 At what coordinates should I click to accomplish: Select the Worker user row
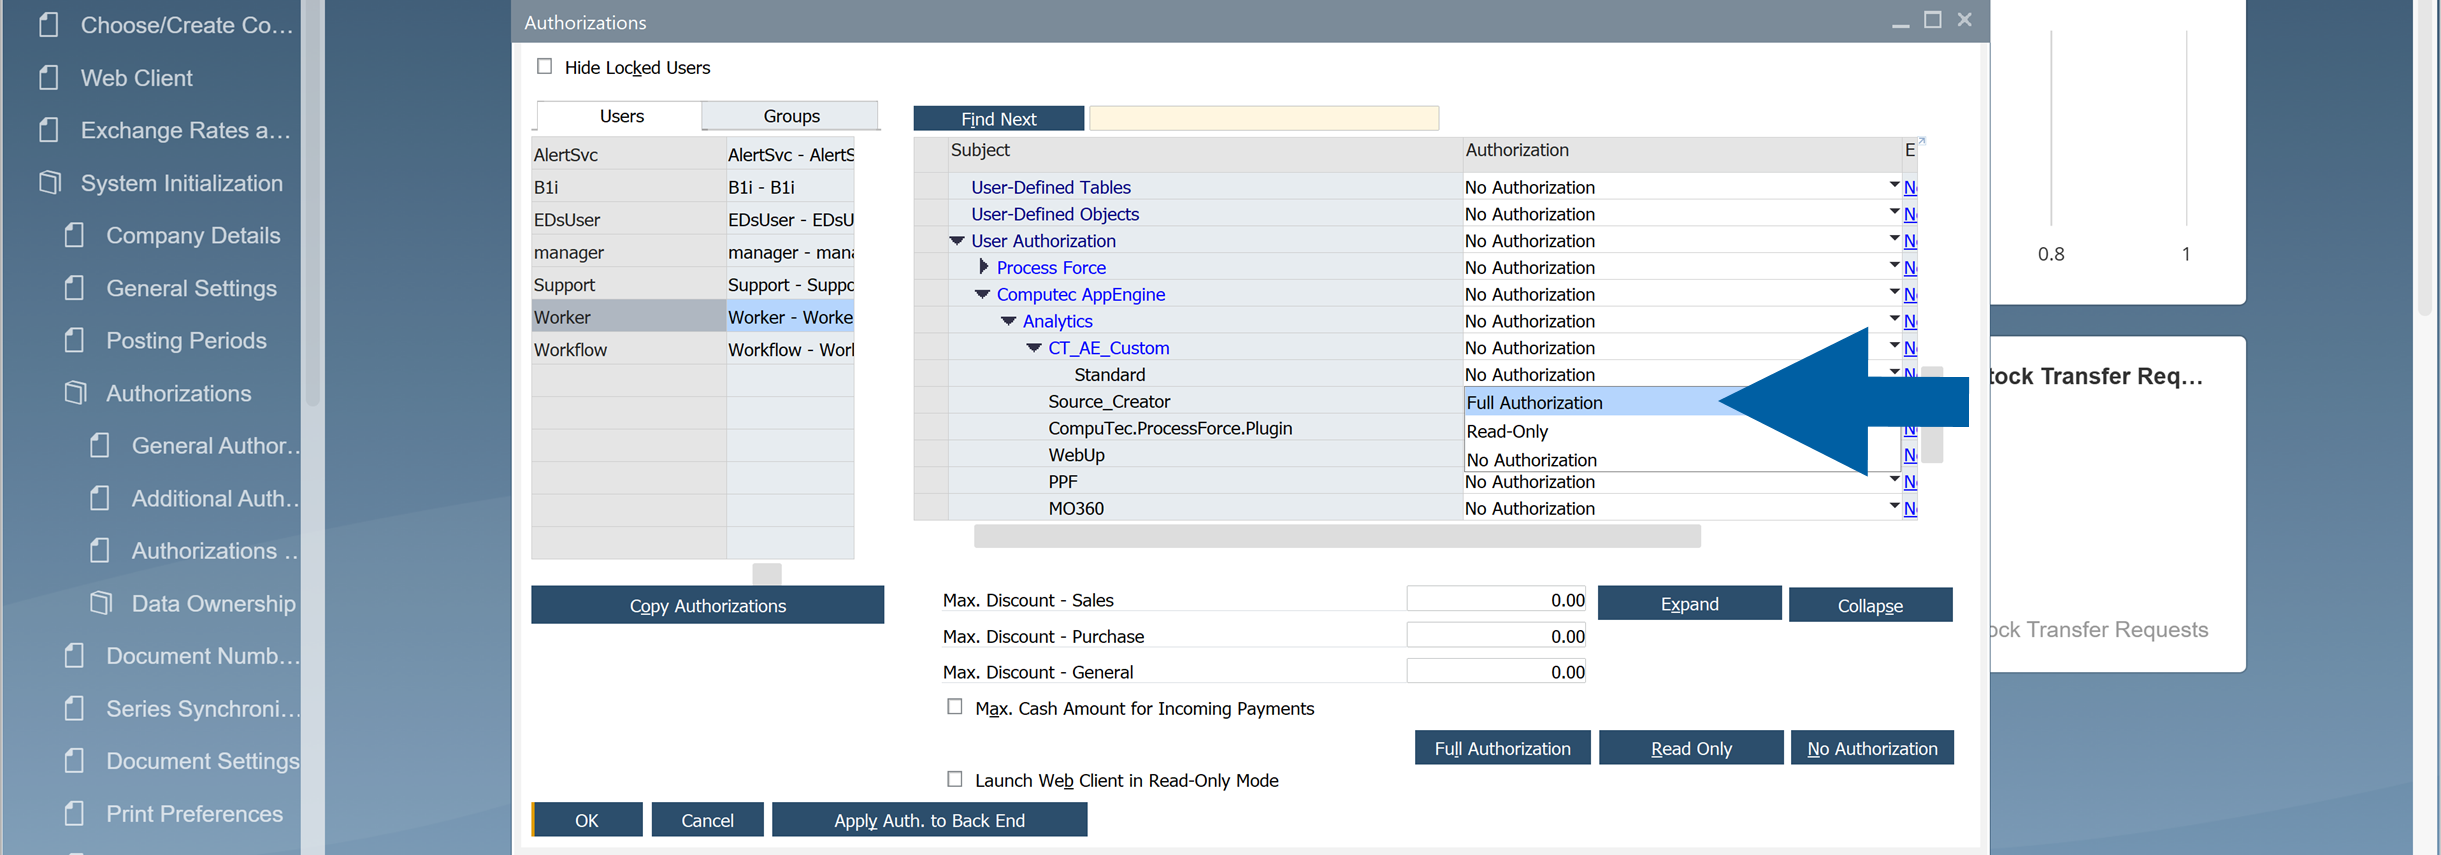[x=692, y=317]
